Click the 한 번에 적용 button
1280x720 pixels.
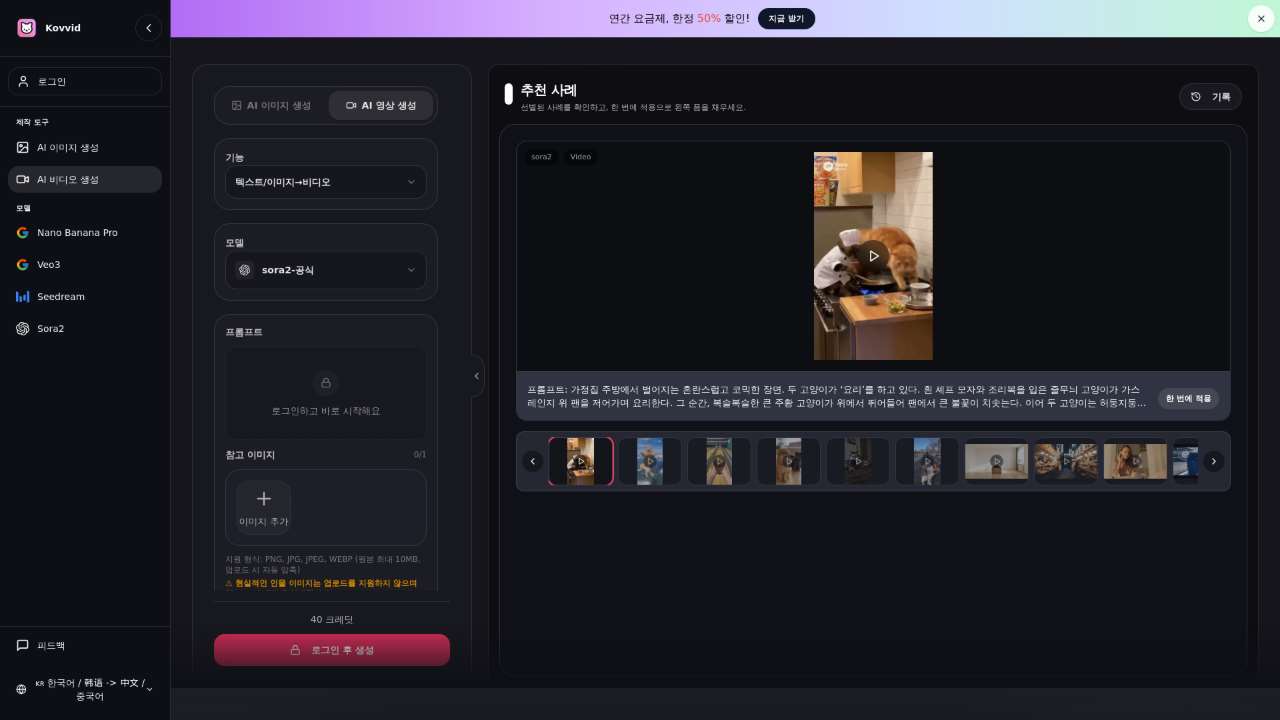(1188, 398)
